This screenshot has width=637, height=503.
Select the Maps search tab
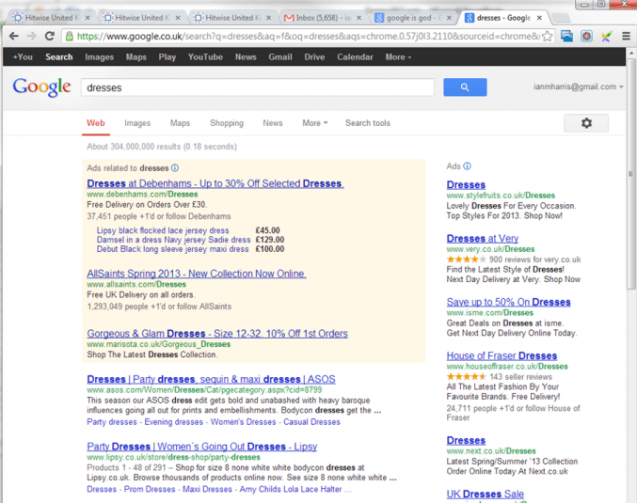[180, 123]
